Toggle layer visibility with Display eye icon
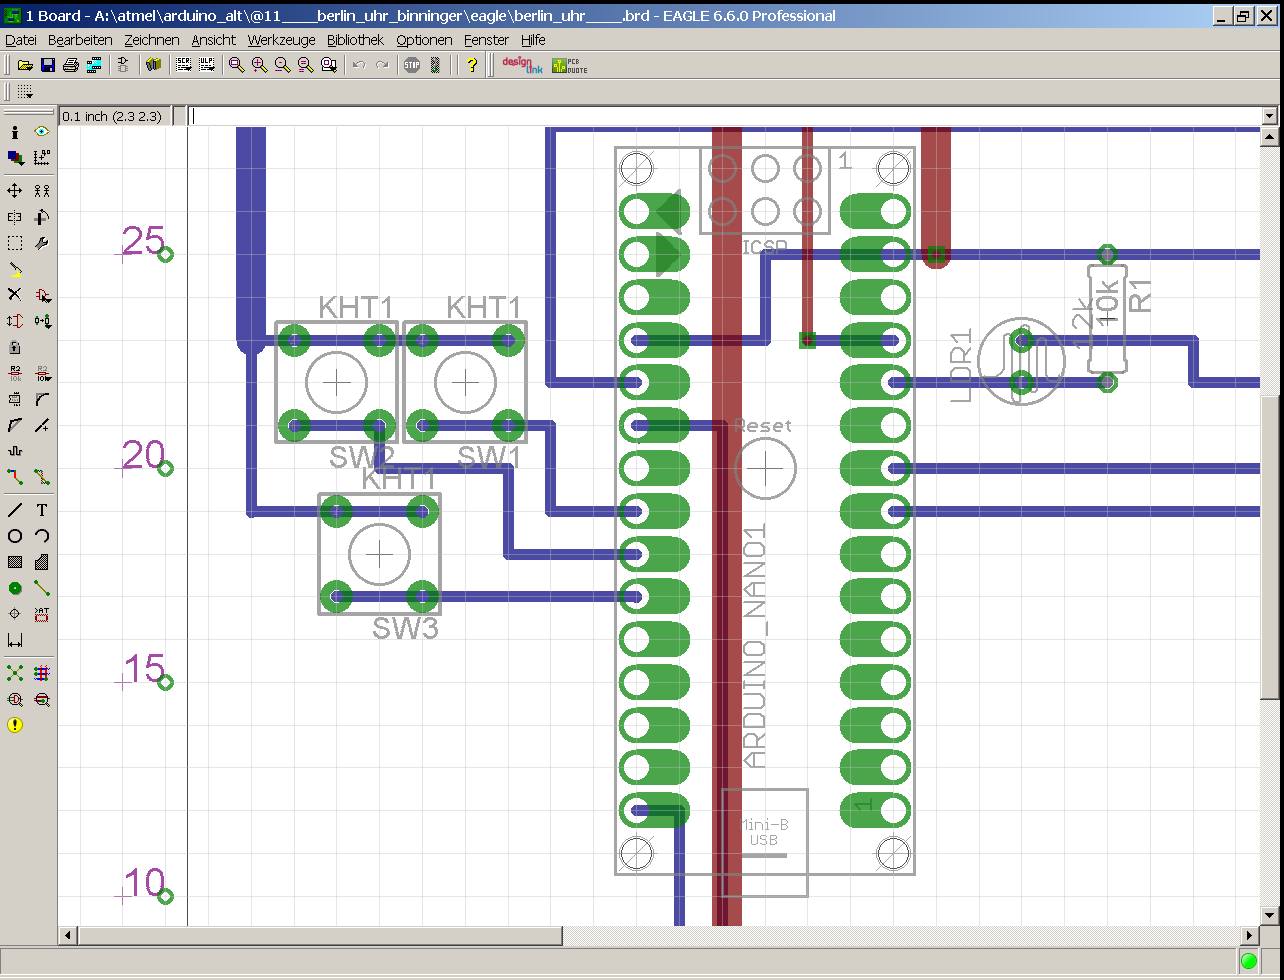This screenshot has width=1284, height=980. pos(42,131)
